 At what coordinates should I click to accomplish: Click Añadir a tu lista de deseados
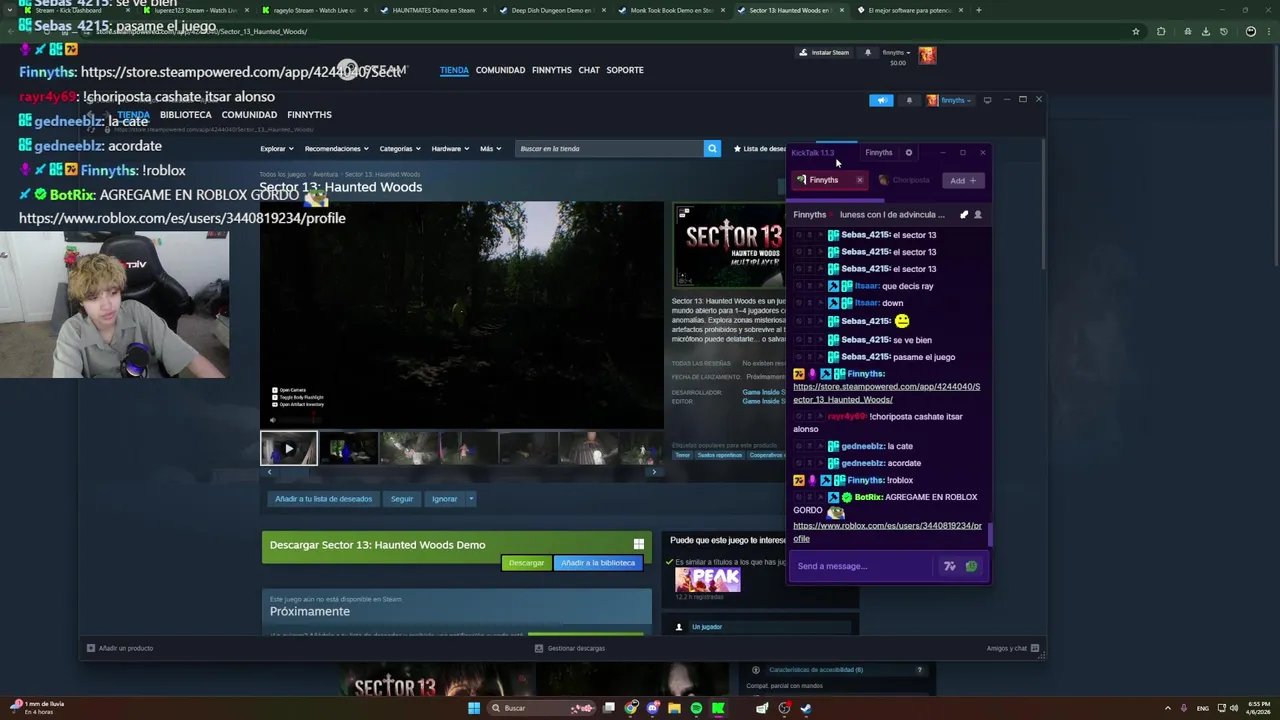click(x=323, y=499)
